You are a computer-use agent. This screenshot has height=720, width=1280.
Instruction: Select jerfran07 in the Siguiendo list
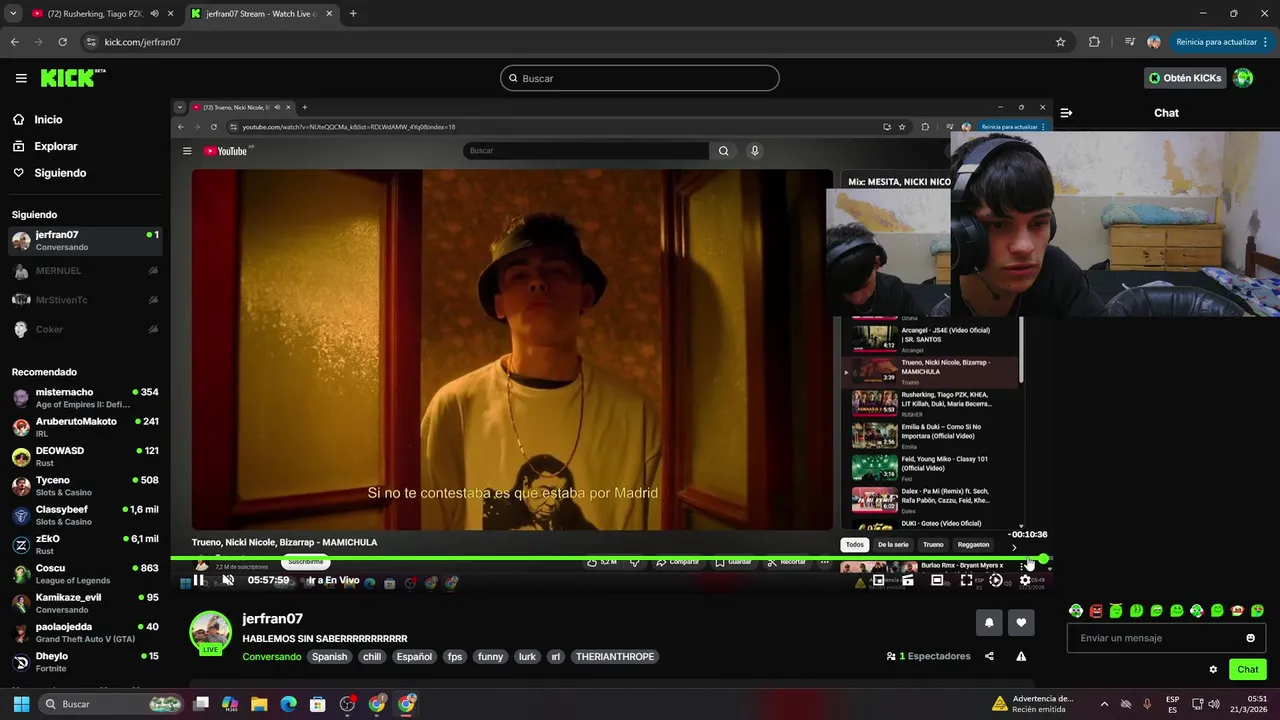tap(85, 240)
